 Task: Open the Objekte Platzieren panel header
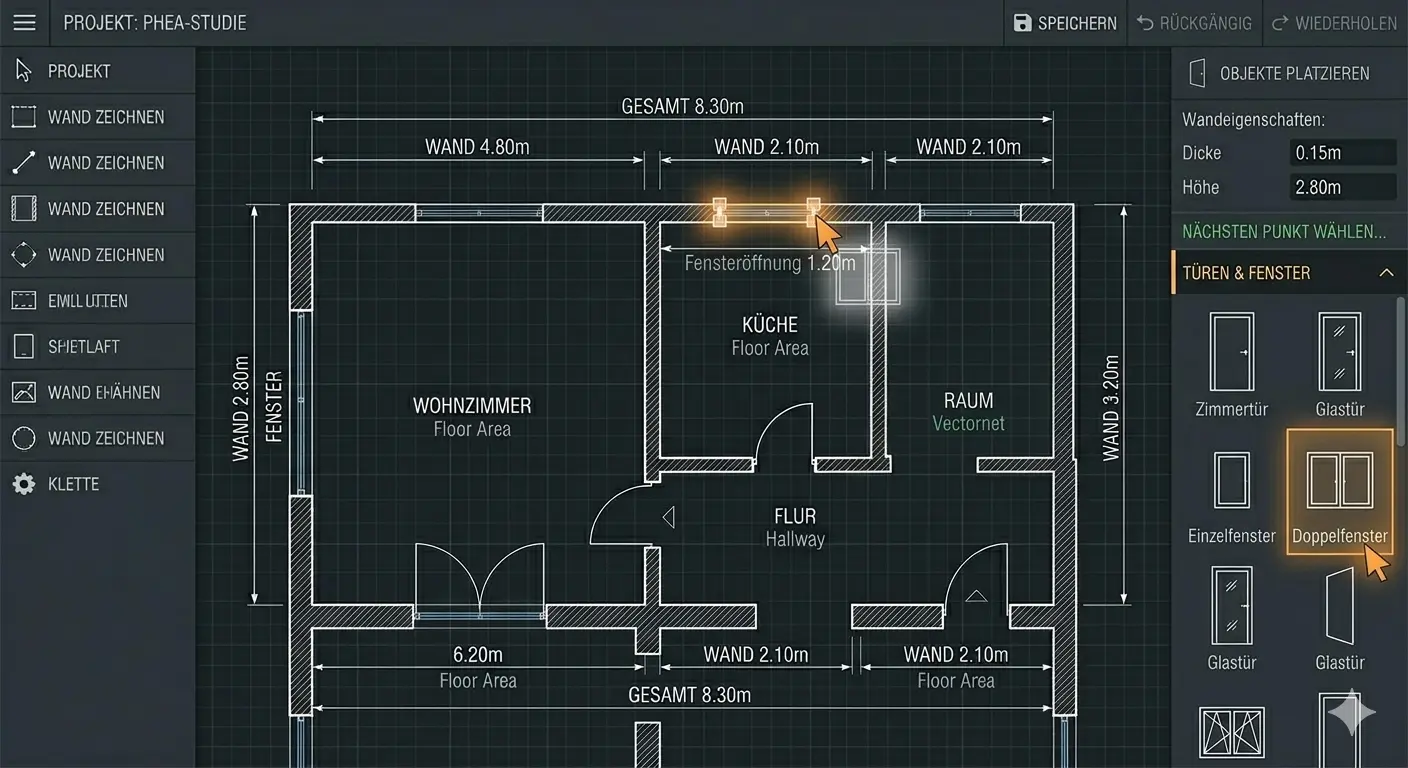1289,73
